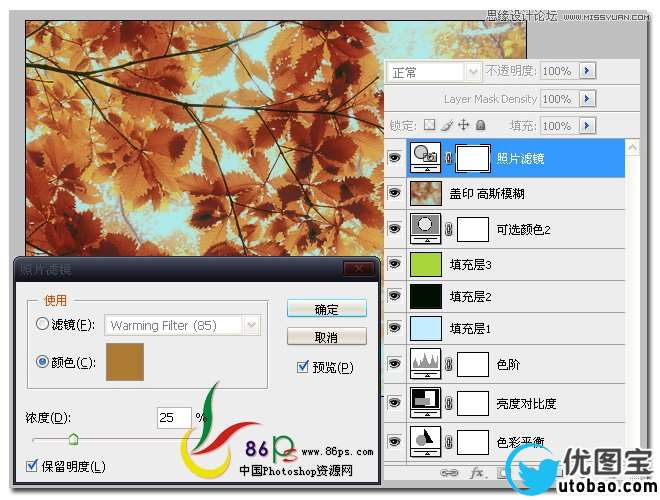660x500 pixels.
Task: Click the layers panel scroll up arrow
Action: pos(632,147)
